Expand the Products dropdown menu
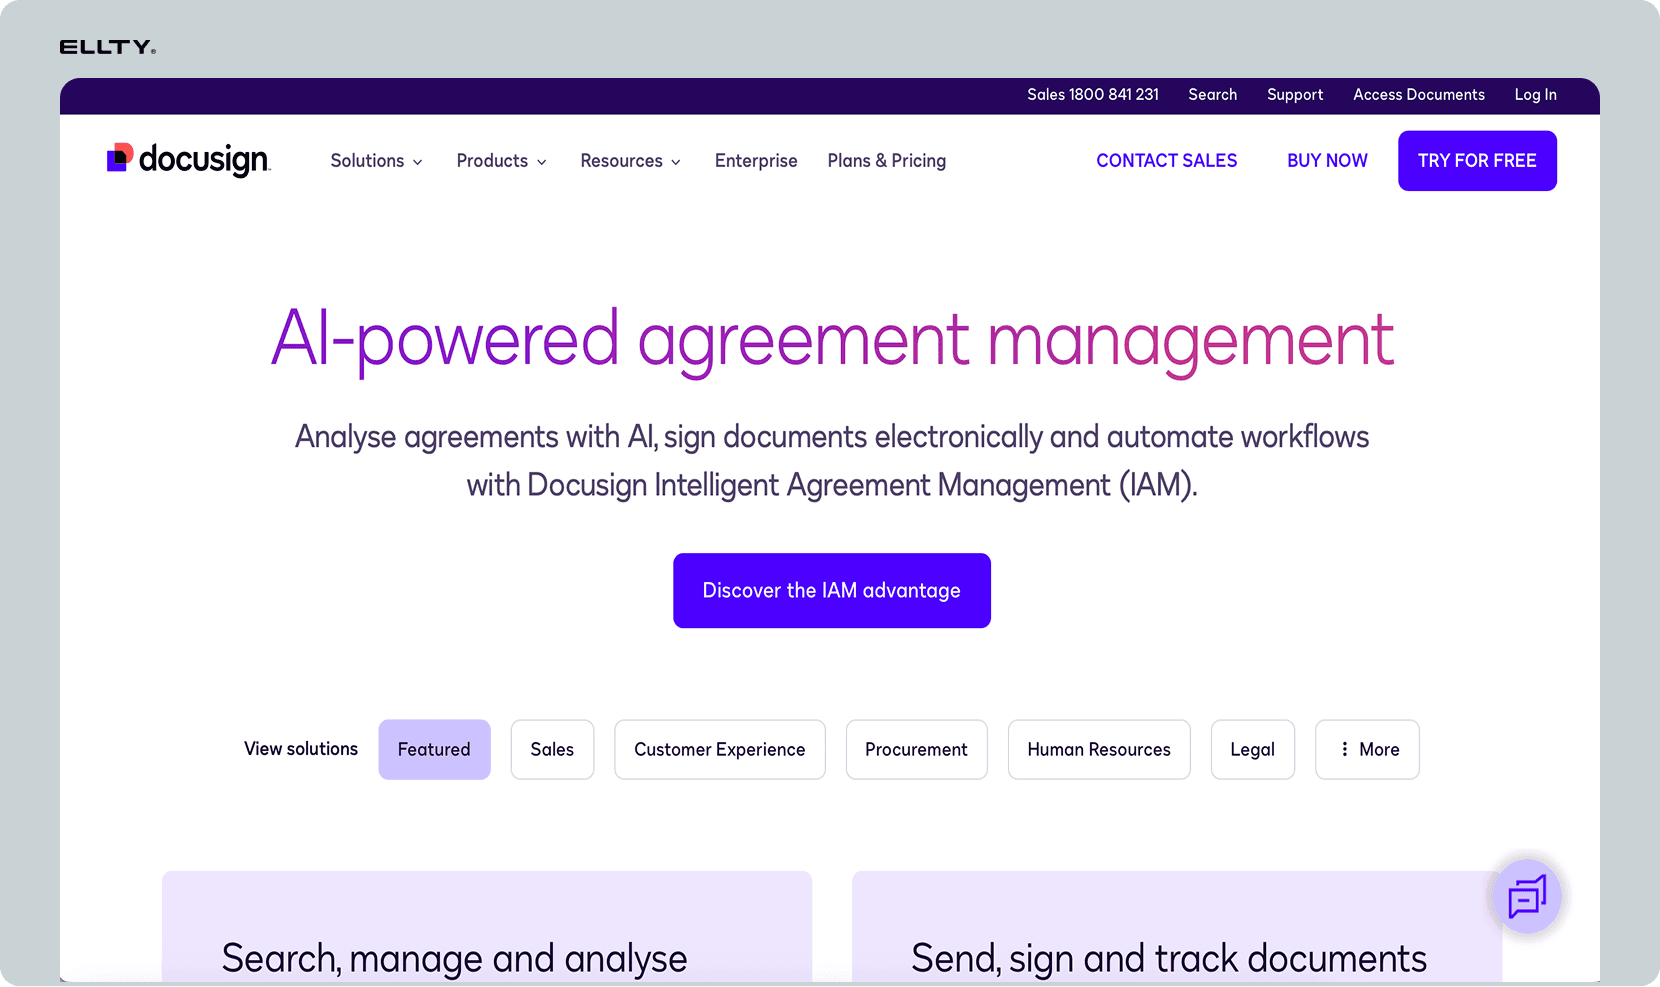This screenshot has height=987, width=1660. [502, 161]
